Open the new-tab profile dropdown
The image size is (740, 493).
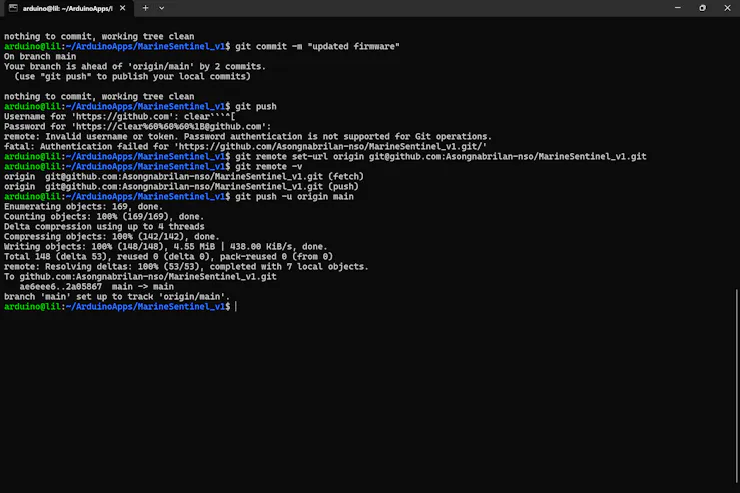161,8
